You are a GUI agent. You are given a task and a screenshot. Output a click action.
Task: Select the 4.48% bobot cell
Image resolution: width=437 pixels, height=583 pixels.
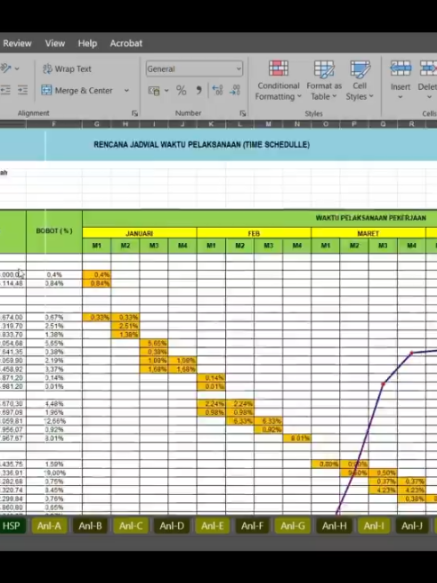(x=54, y=404)
